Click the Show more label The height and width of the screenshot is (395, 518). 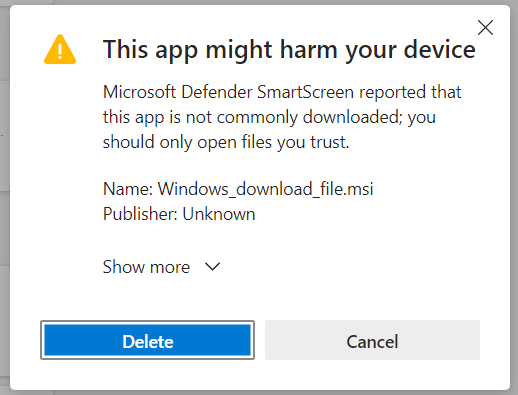[x=146, y=267]
